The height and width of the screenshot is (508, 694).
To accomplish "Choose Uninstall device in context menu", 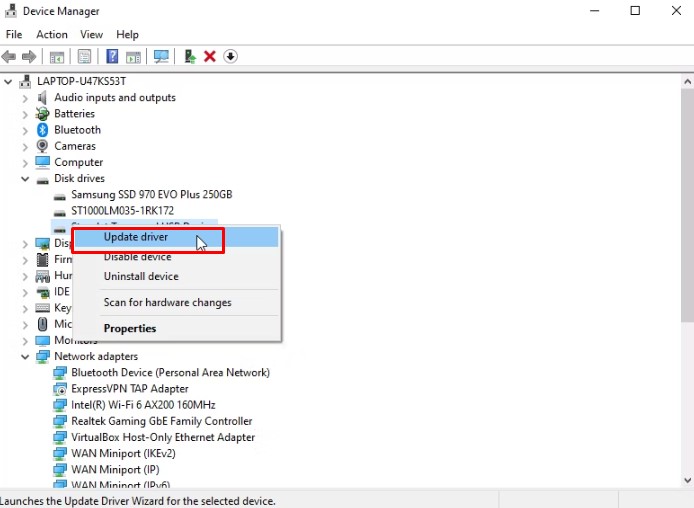I will pos(176,276).
